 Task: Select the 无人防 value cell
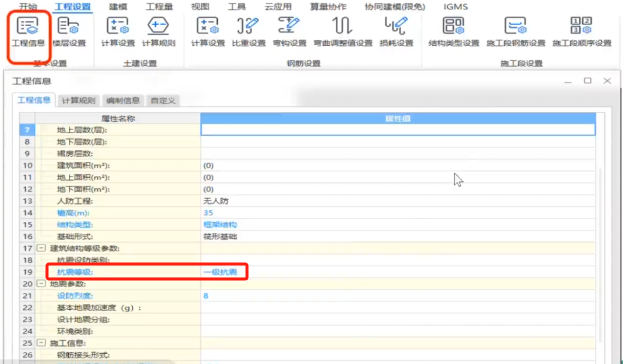398,201
